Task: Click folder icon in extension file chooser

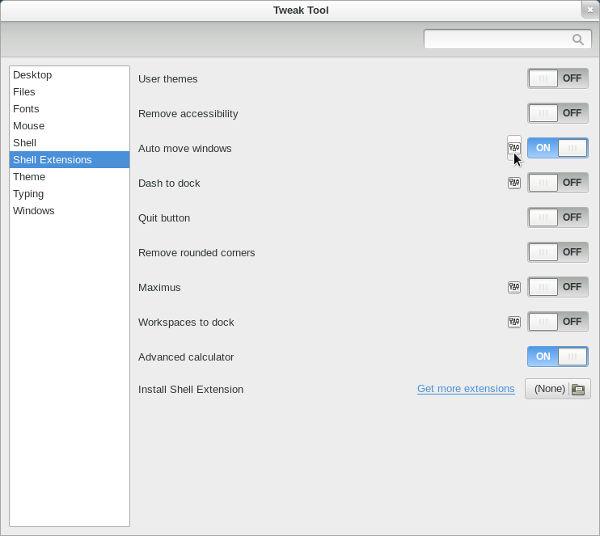Action: point(578,389)
